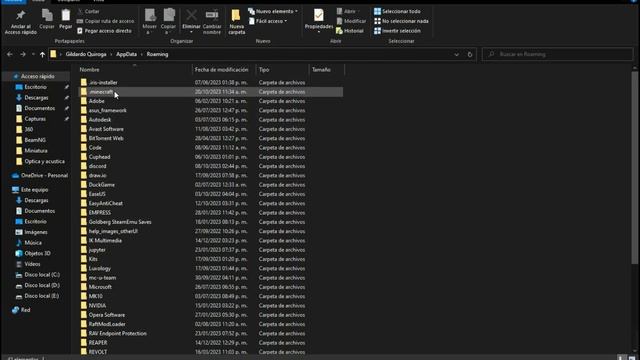
Task: Click Seleccionar todo
Action: [x=397, y=11]
